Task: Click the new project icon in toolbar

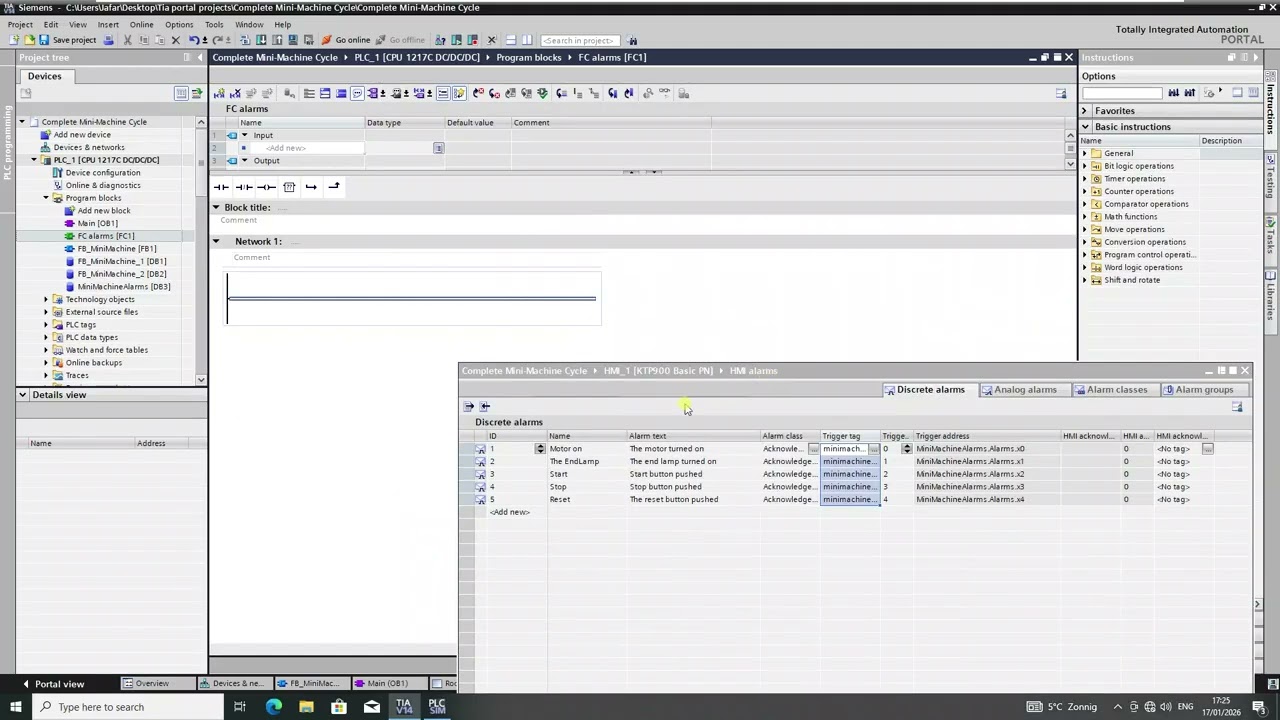Action: [x=14, y=40]
